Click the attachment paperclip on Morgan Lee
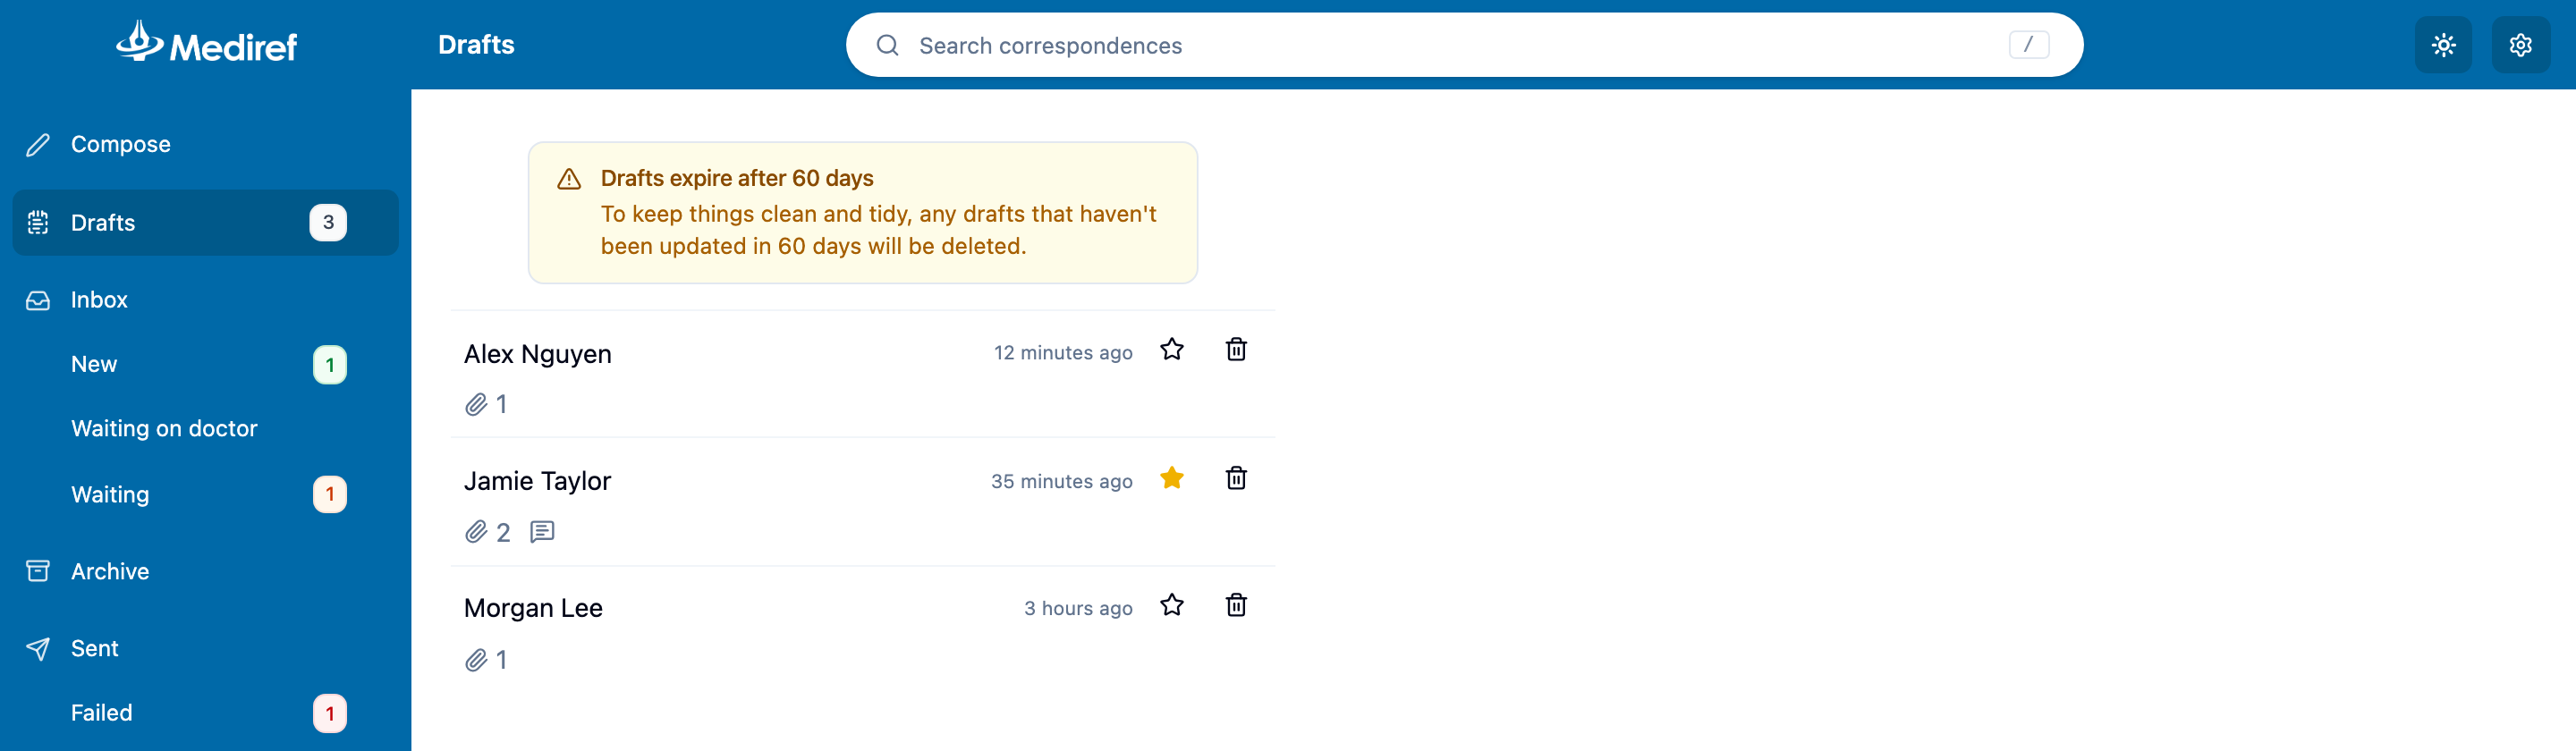2576x751 pixels. tap(476, 660)
